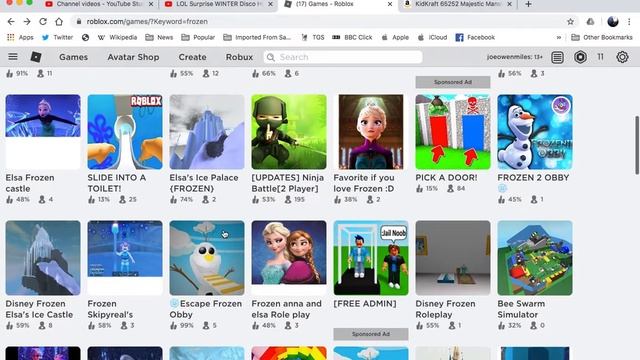
Task: Open Frozen anna and elsa Role play thumbnail
Action: point(289,258)
